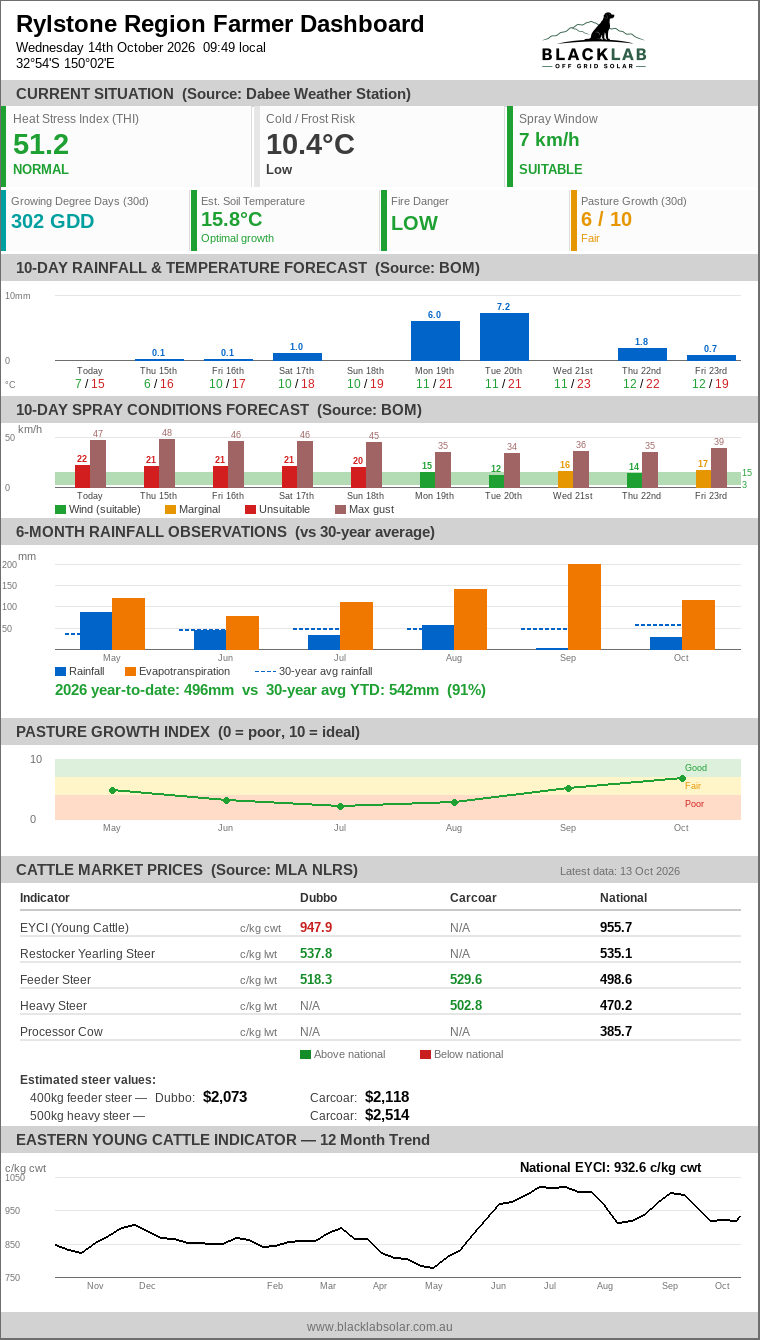
Task: Click the October point on pasture growth line
Action: [682, 778]
